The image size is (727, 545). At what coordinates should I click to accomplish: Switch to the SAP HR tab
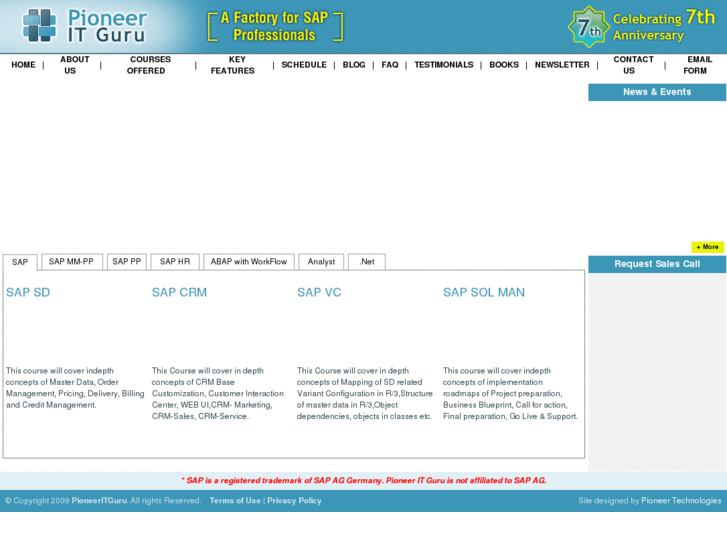click(175, 262)
